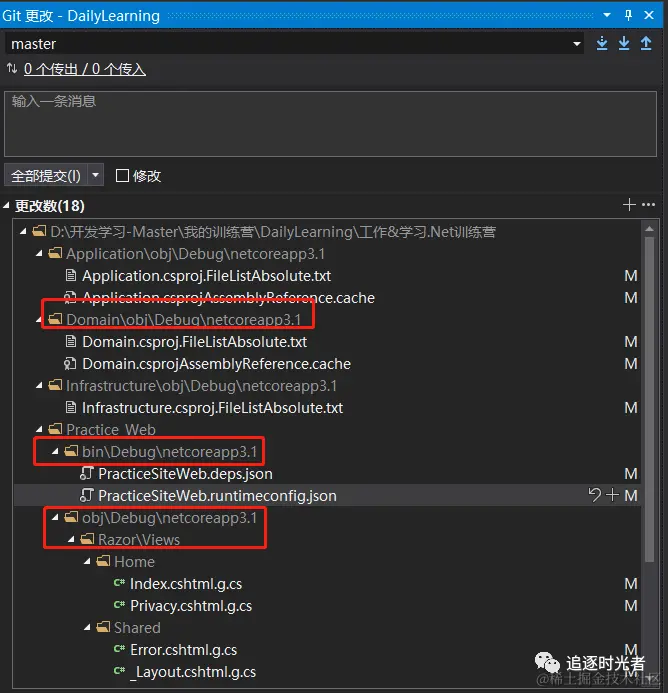Viewport: 668px width, 693px height.
Task: Select _Layout.cshtml.g.cs file
Action: pyautogui.click(x=193, y=672)
